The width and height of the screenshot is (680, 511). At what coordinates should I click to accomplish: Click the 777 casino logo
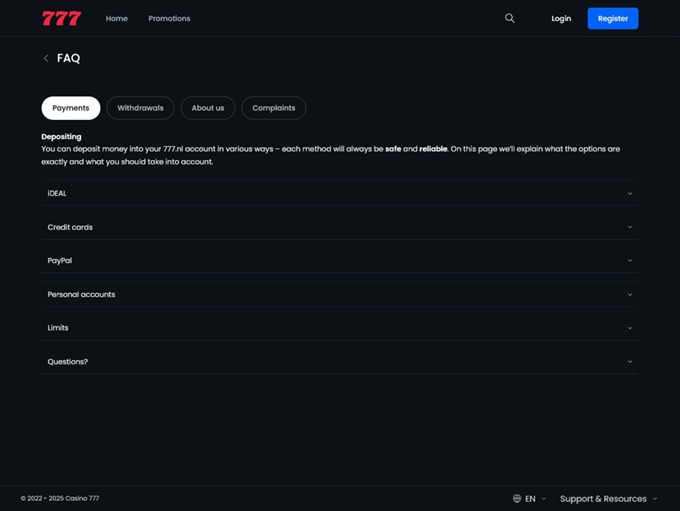point(61,18)
